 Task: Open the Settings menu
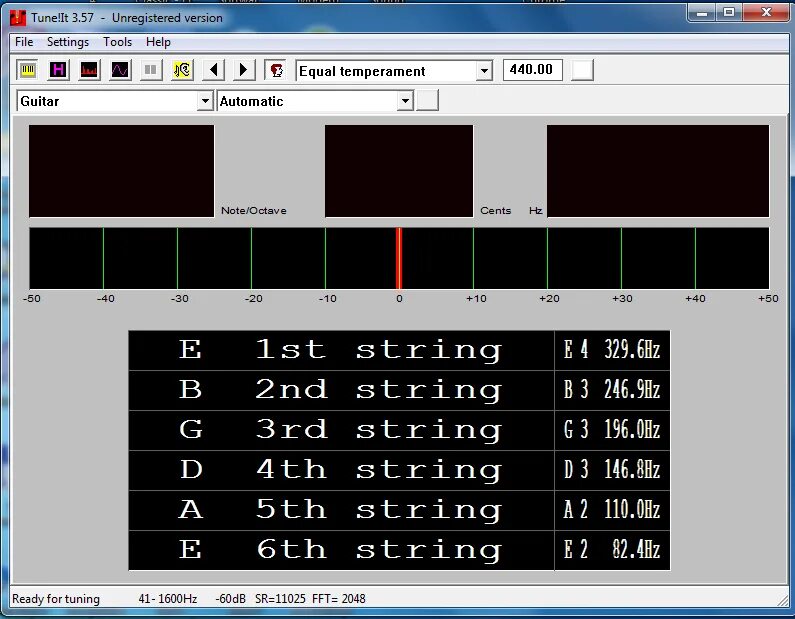pos(68,42)
